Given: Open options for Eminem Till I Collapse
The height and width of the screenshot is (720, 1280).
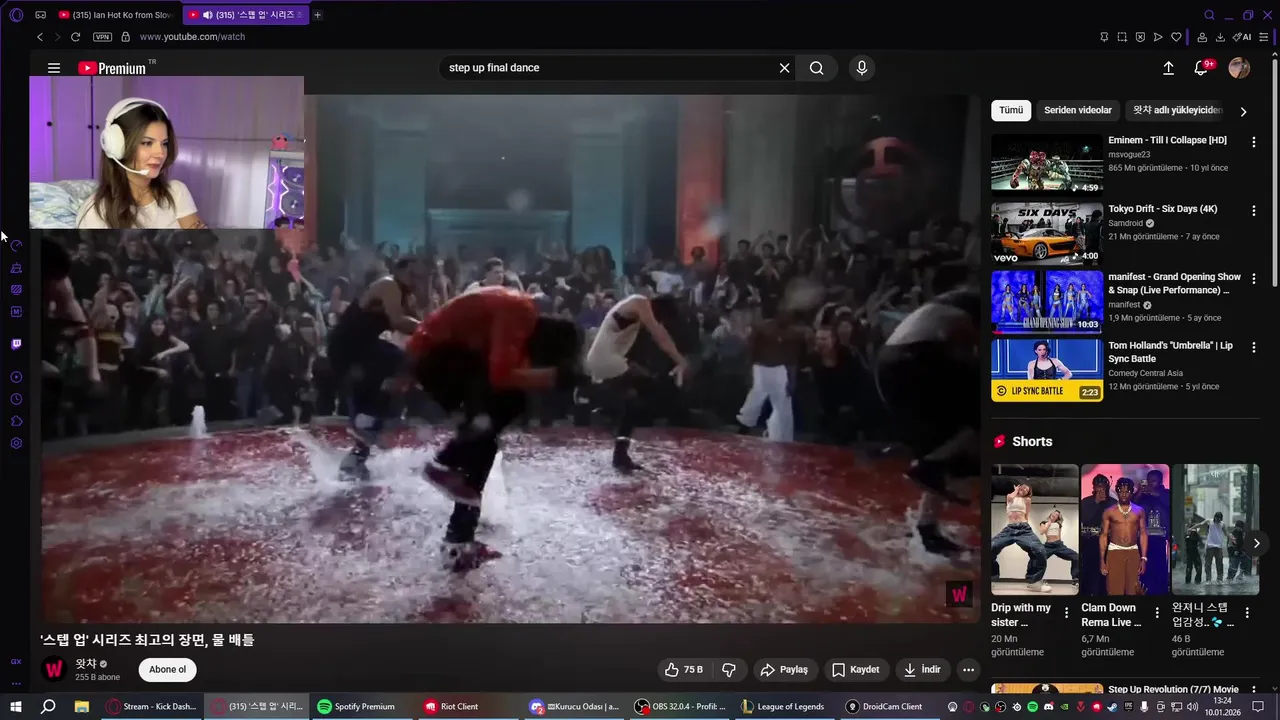Looking at the screenshot, I should (x=1253, y=142).
